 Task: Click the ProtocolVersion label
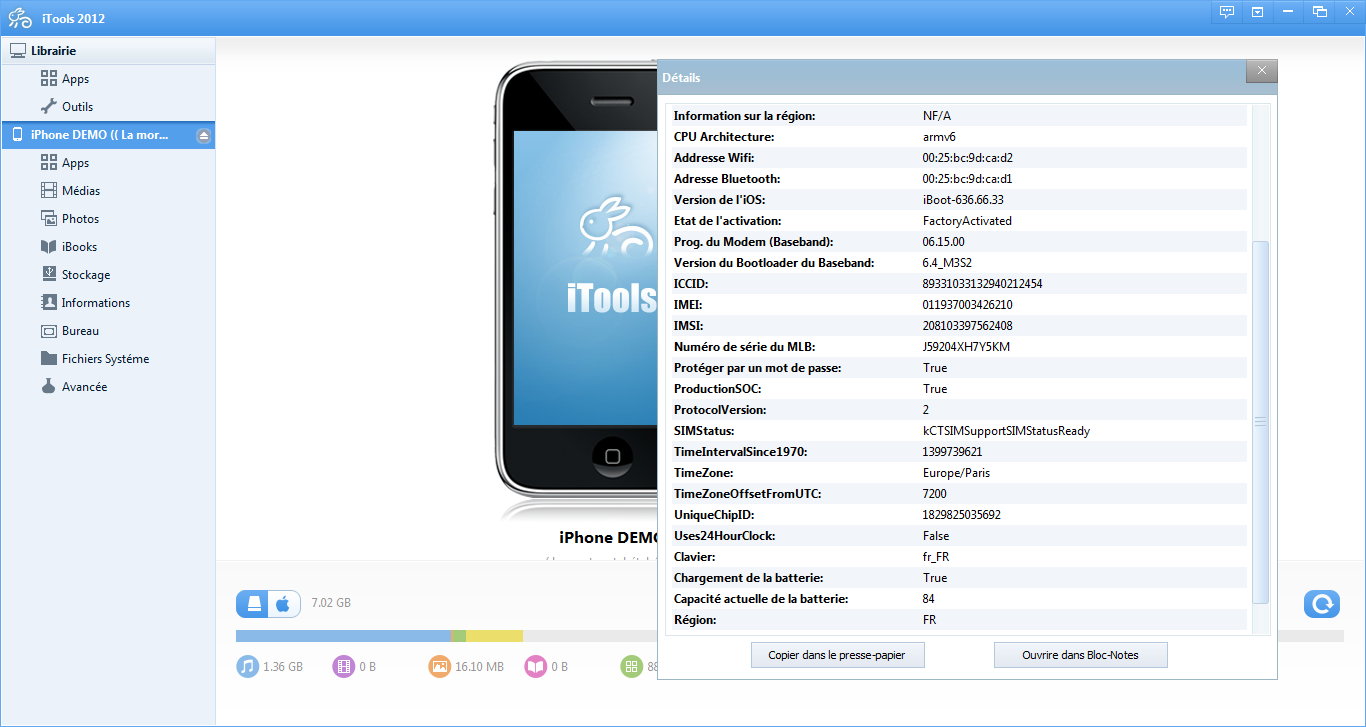click(720, 410)
